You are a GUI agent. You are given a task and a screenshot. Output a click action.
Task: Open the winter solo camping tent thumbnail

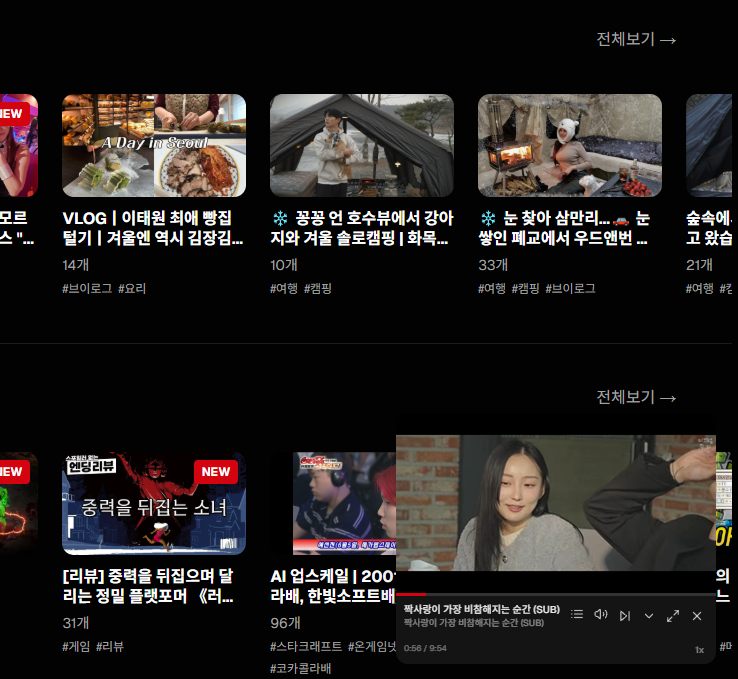[362, 145]
